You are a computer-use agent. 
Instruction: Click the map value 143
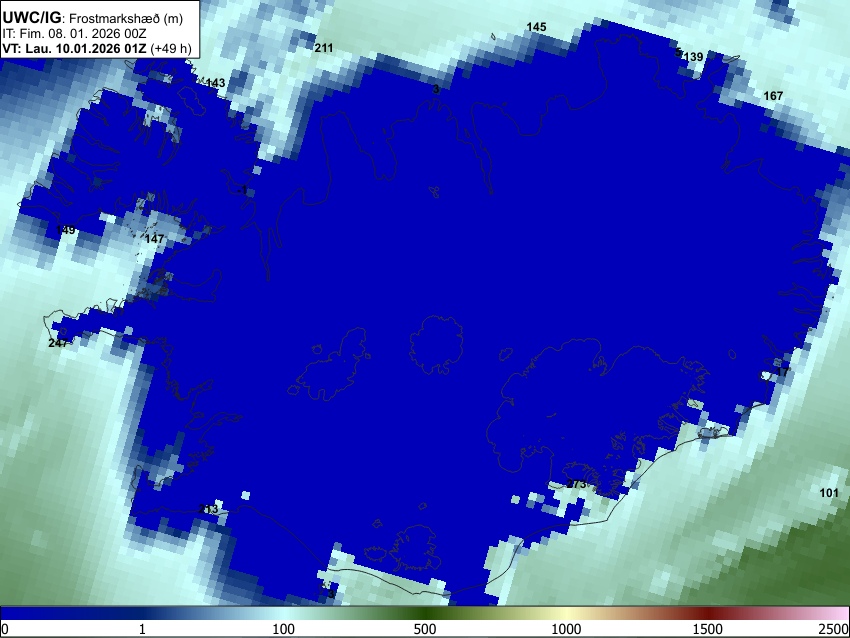(x=216, y=83)
